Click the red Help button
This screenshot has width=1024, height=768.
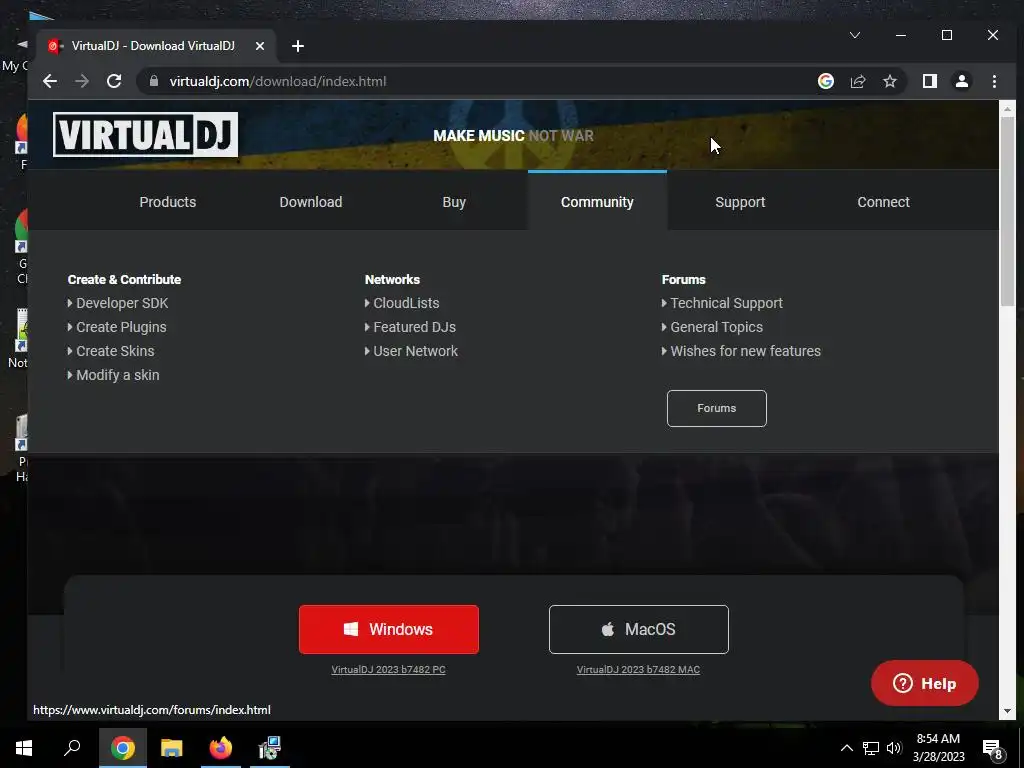924,683
